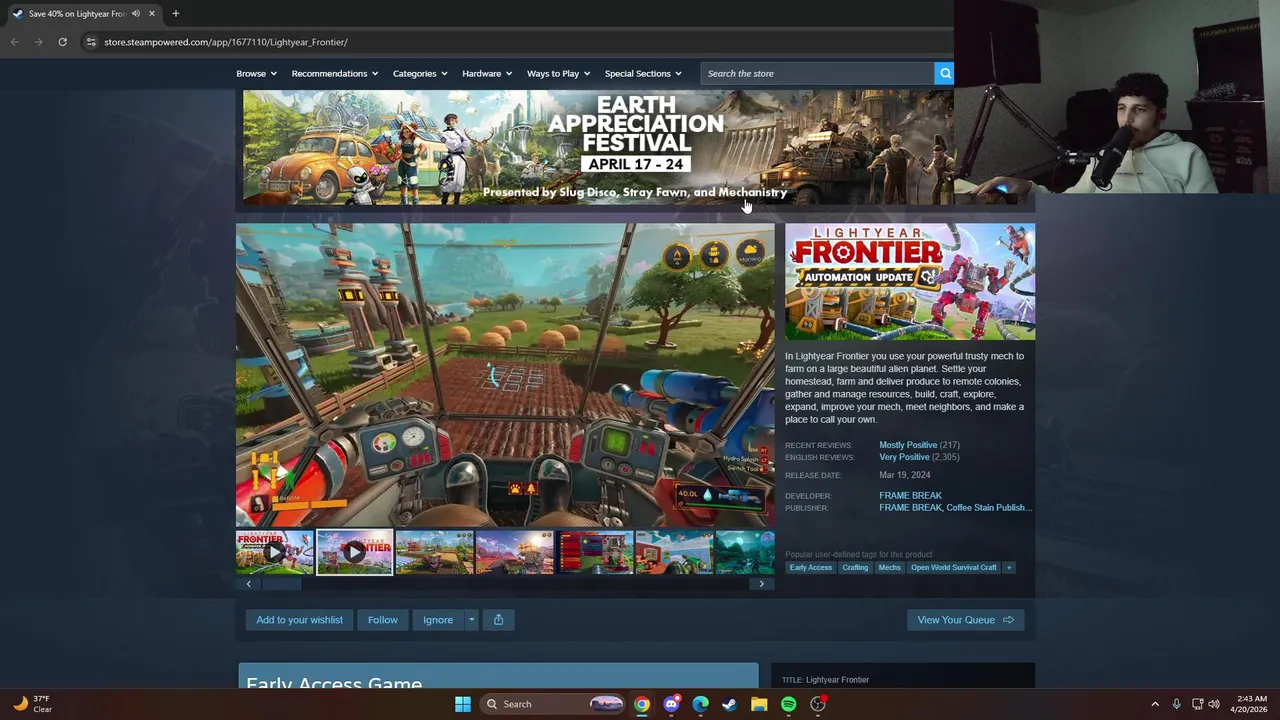Open the Lightyear Frontier header capsule image

click(x=910, y=281)
